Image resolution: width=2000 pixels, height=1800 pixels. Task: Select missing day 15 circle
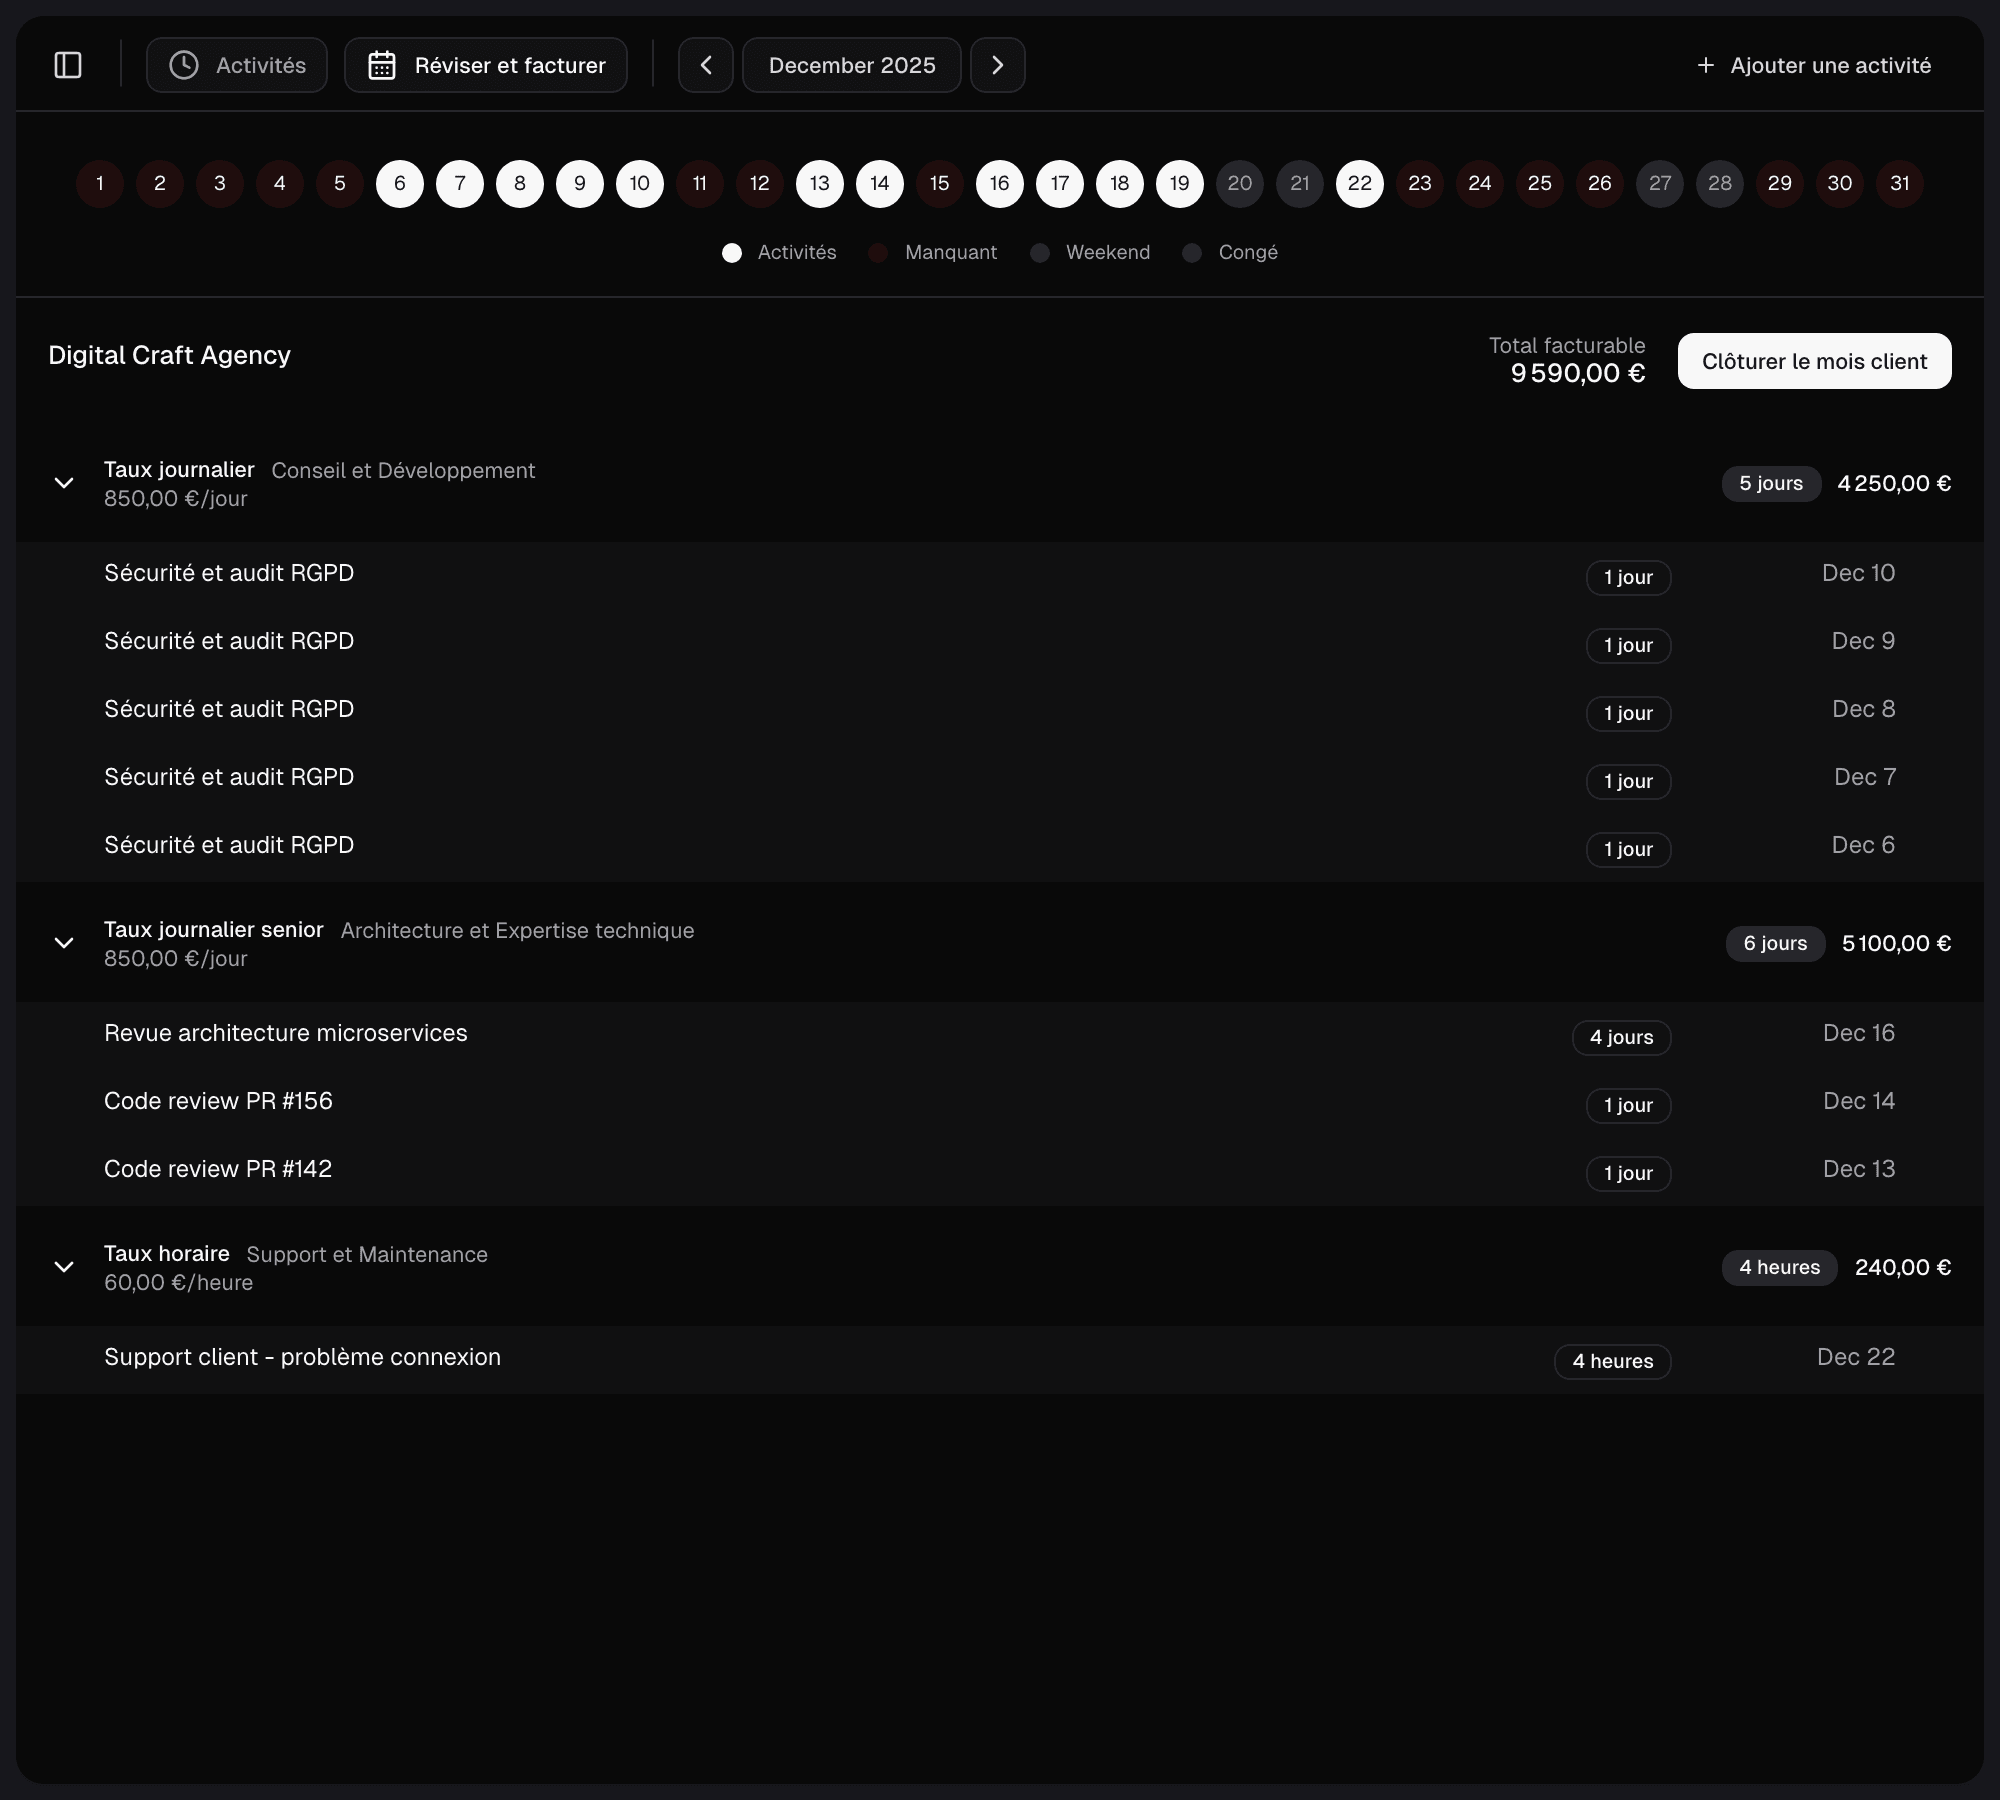[940, 183]
